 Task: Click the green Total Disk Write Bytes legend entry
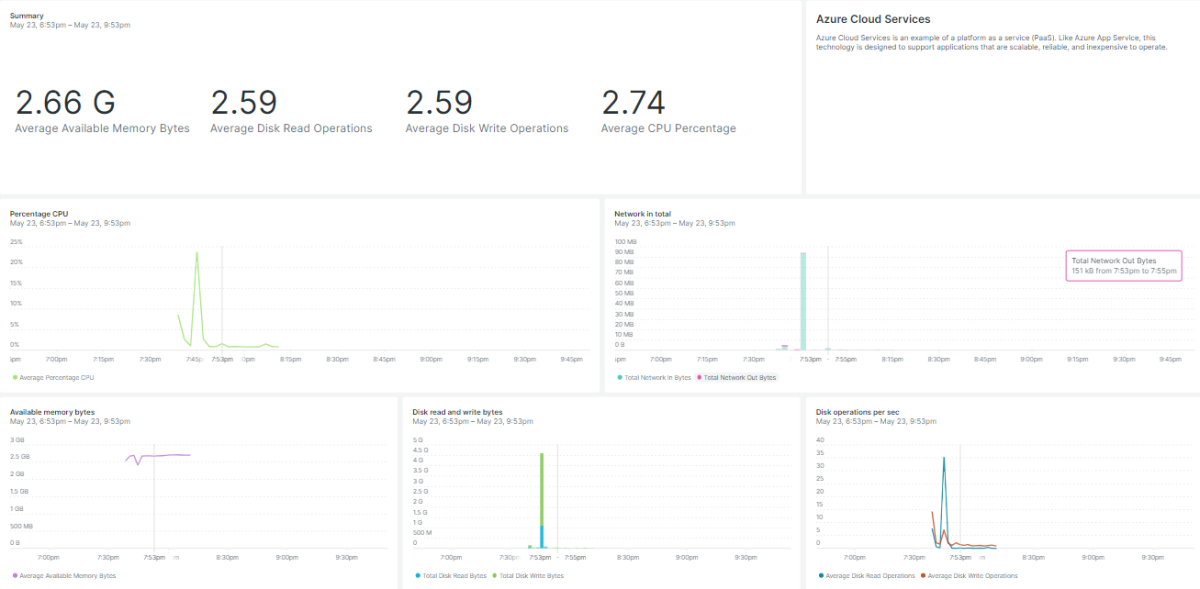(x=531, y=575)
